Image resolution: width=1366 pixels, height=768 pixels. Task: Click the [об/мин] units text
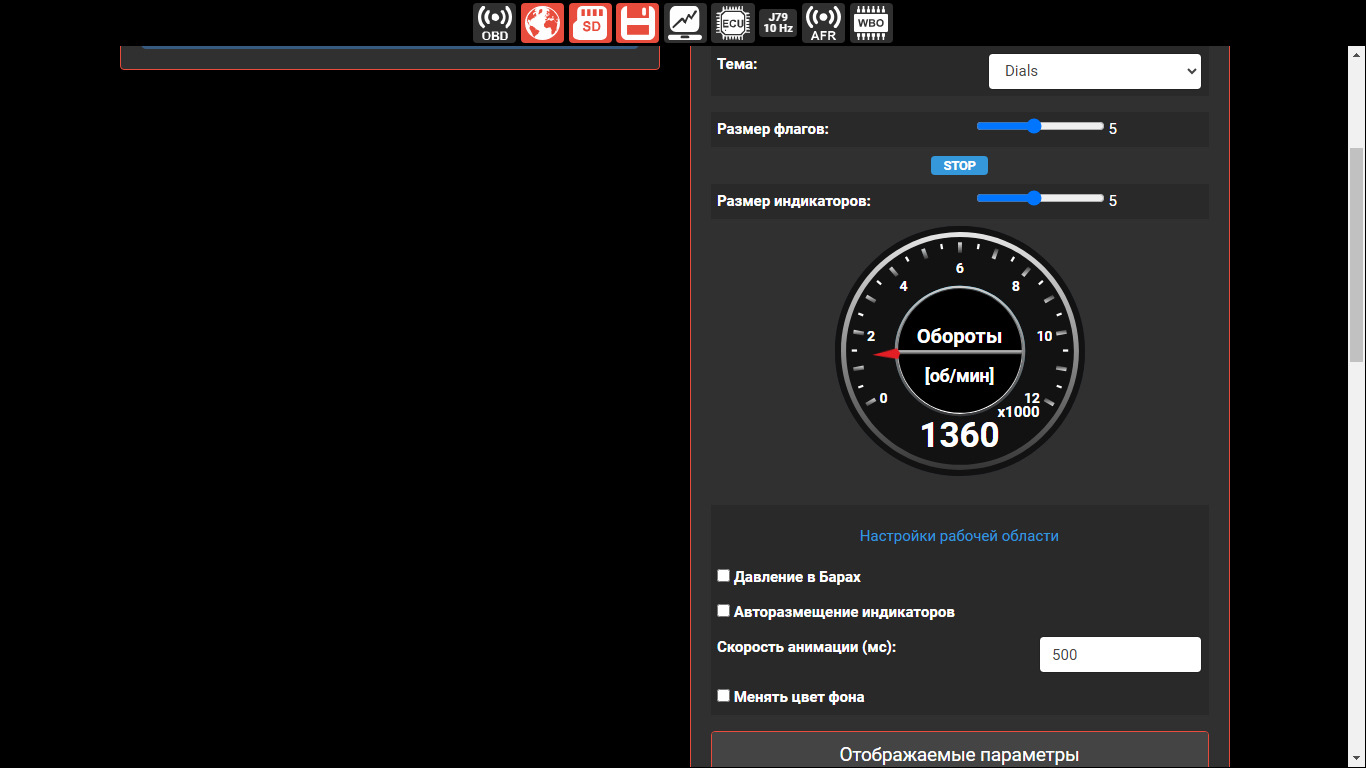tap(960, 376)
